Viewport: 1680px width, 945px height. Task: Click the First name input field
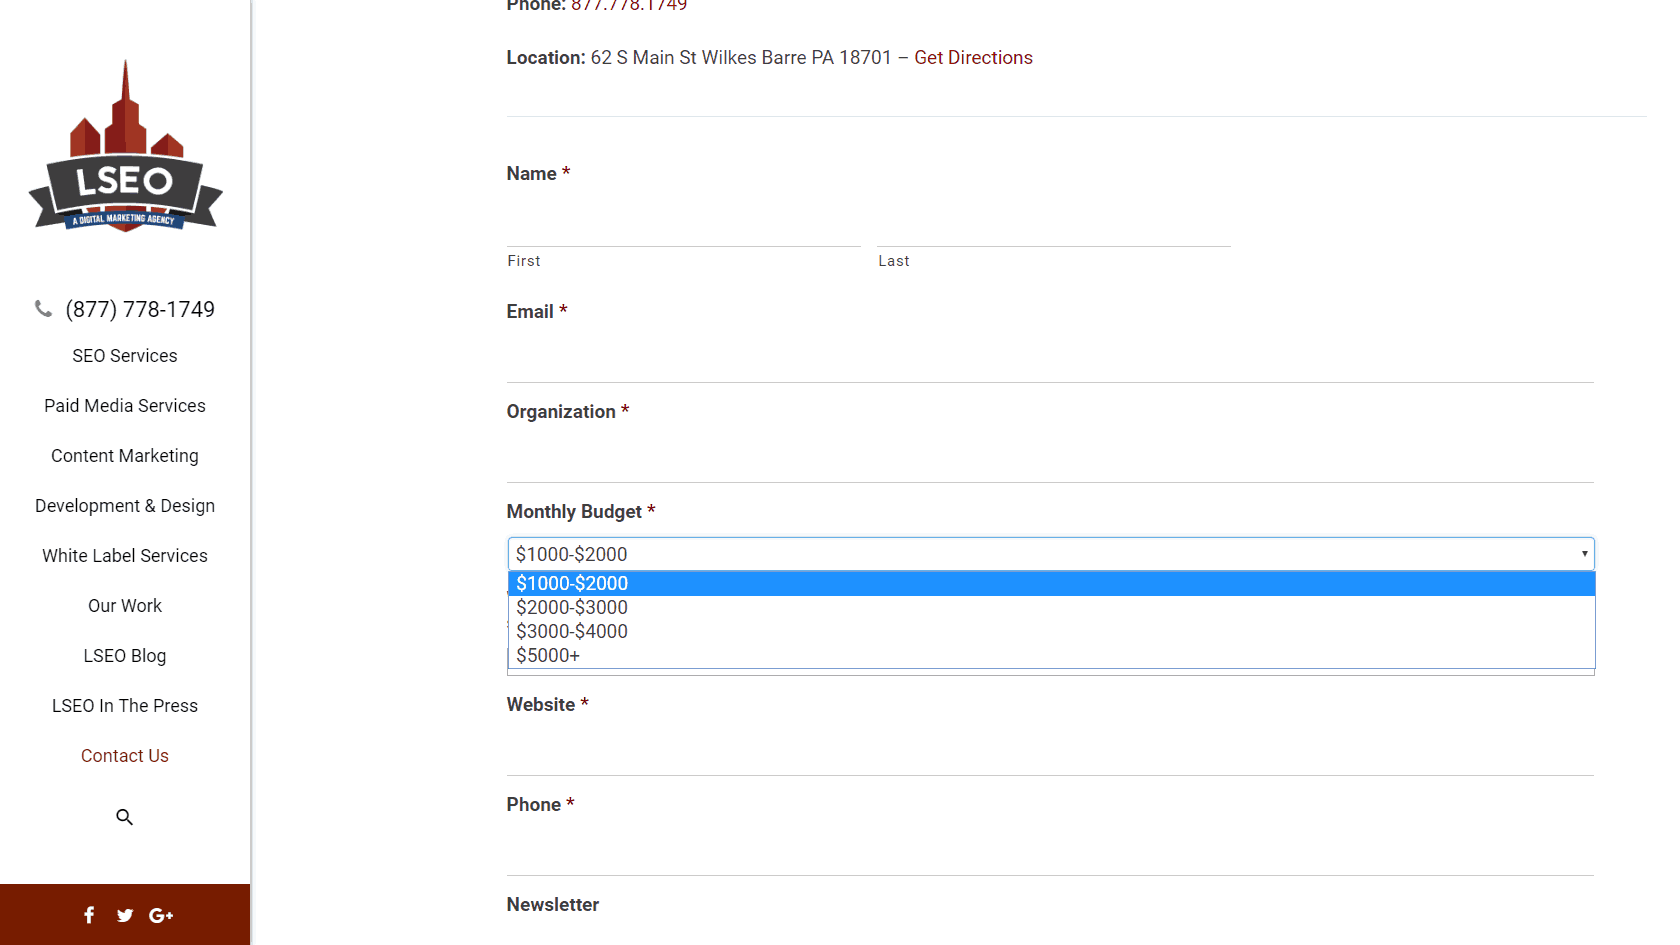pyautogui.click(x=683, y=226)
